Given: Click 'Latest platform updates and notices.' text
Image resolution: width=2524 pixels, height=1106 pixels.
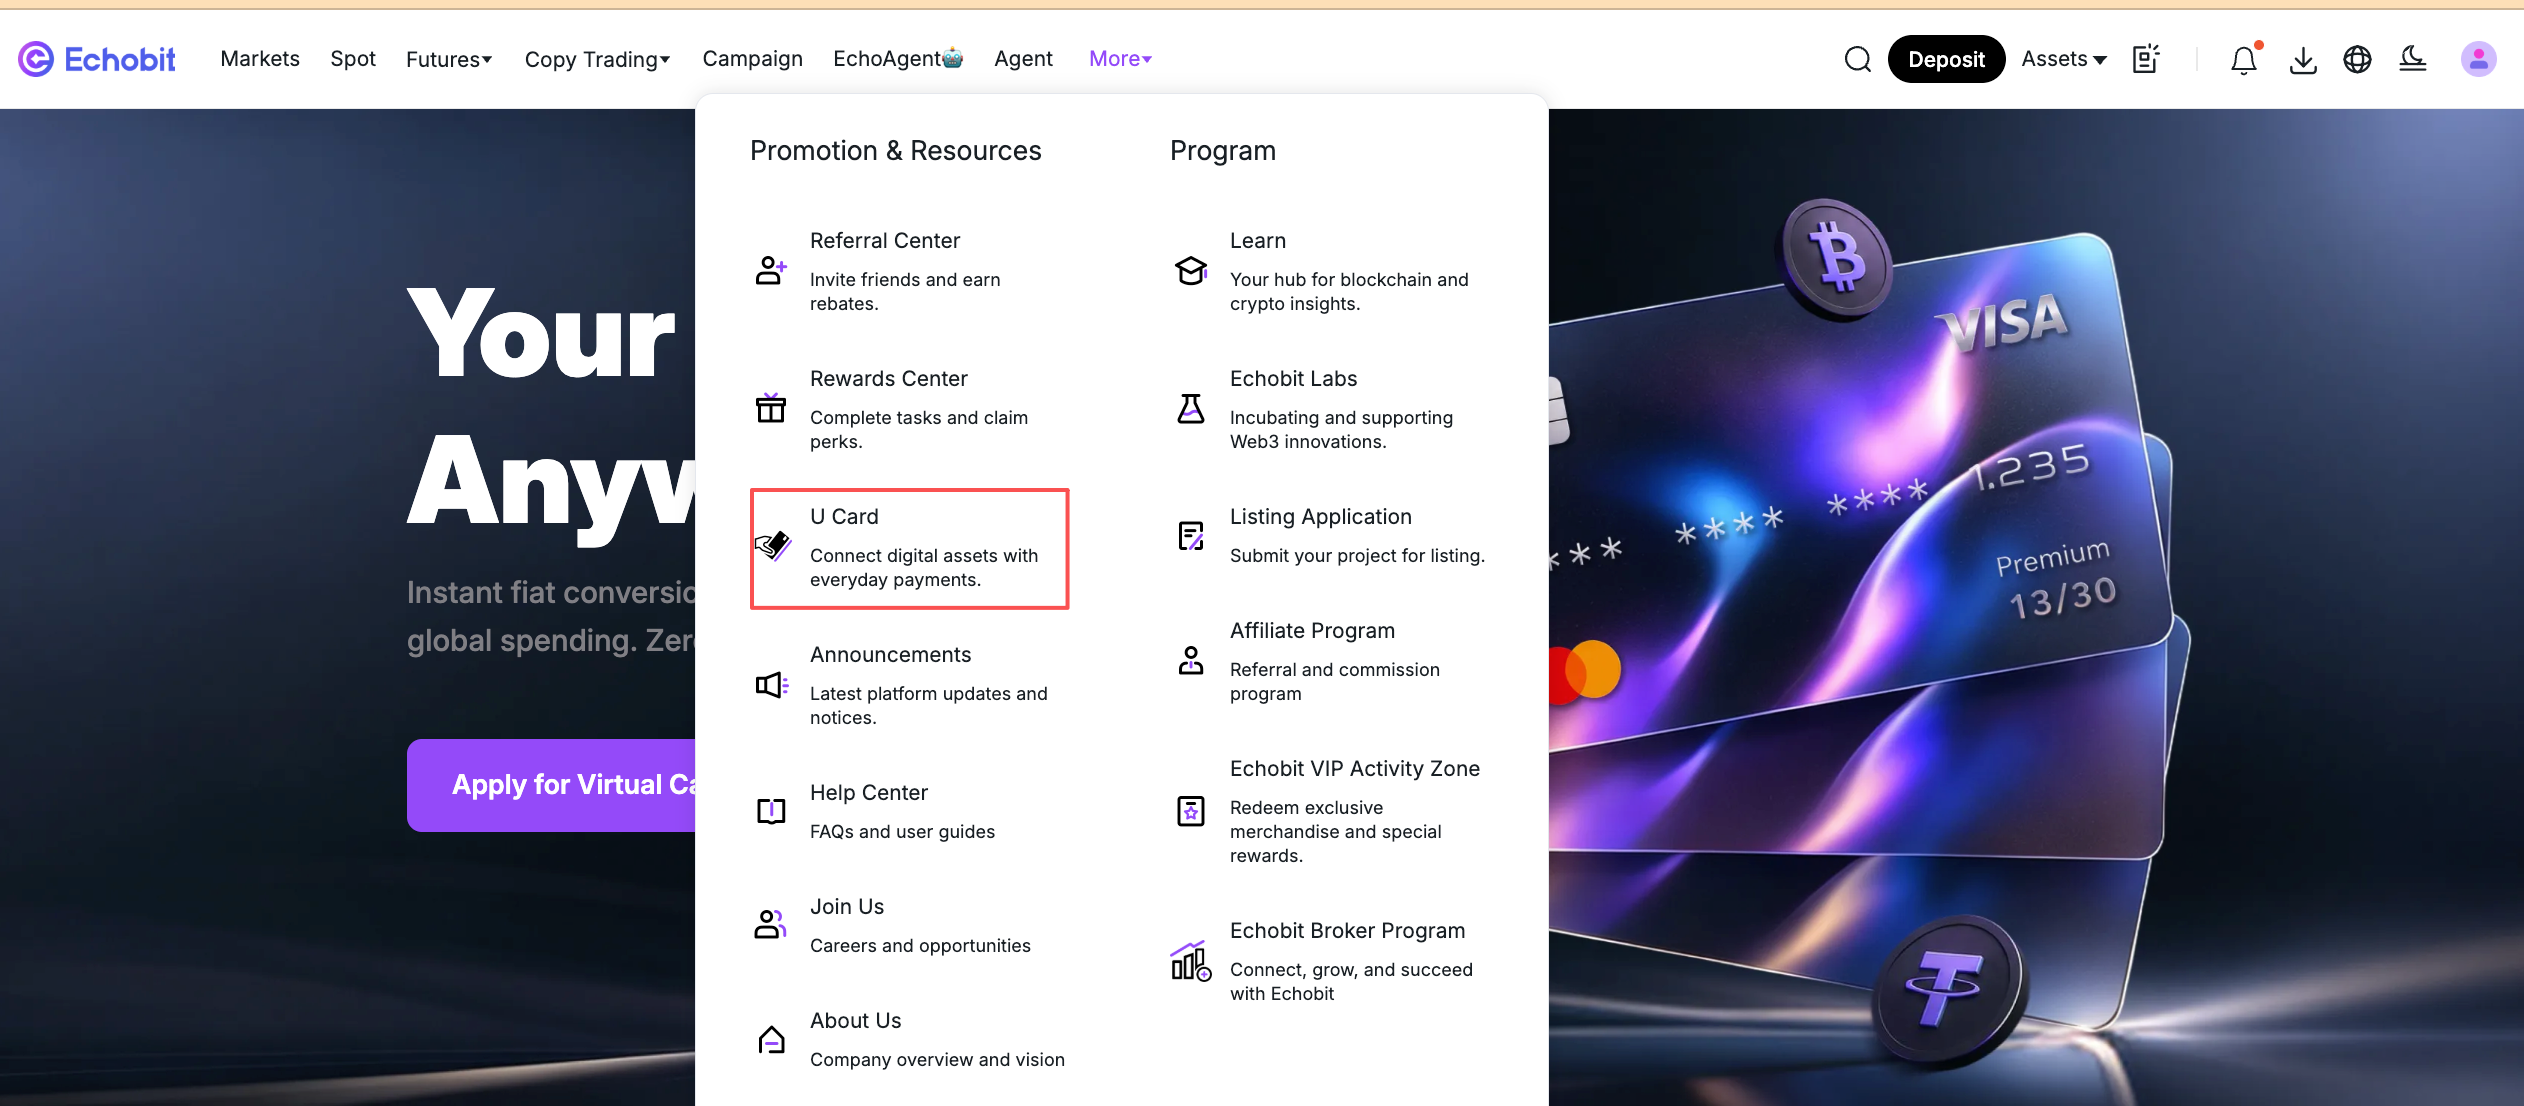Looking at the screenshot, I should coord(929,706).
